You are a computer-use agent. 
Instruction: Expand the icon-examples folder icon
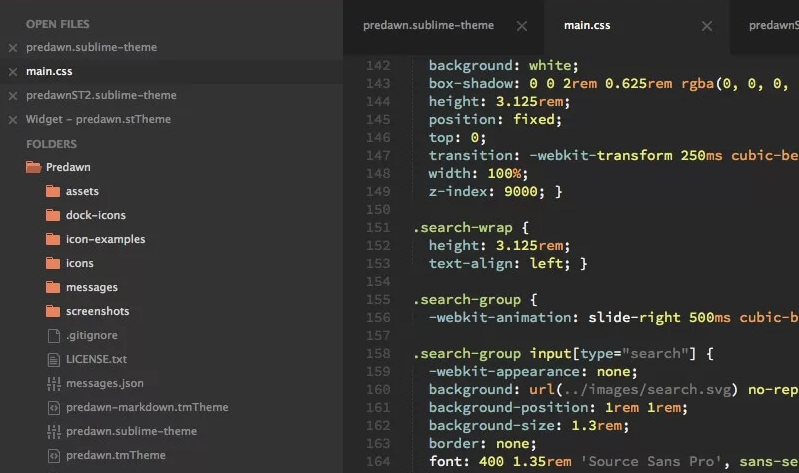(53, 239)
